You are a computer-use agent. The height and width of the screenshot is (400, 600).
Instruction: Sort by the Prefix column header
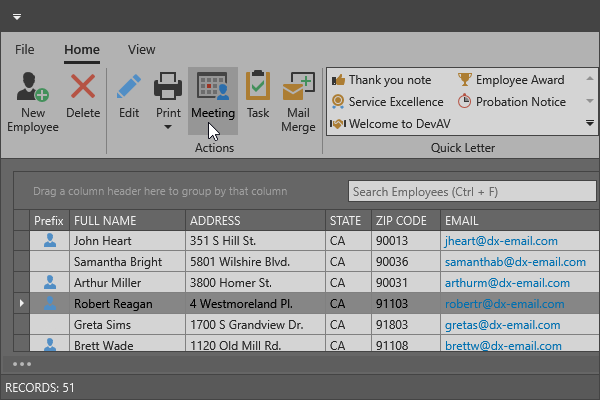[x=50, y=220]
